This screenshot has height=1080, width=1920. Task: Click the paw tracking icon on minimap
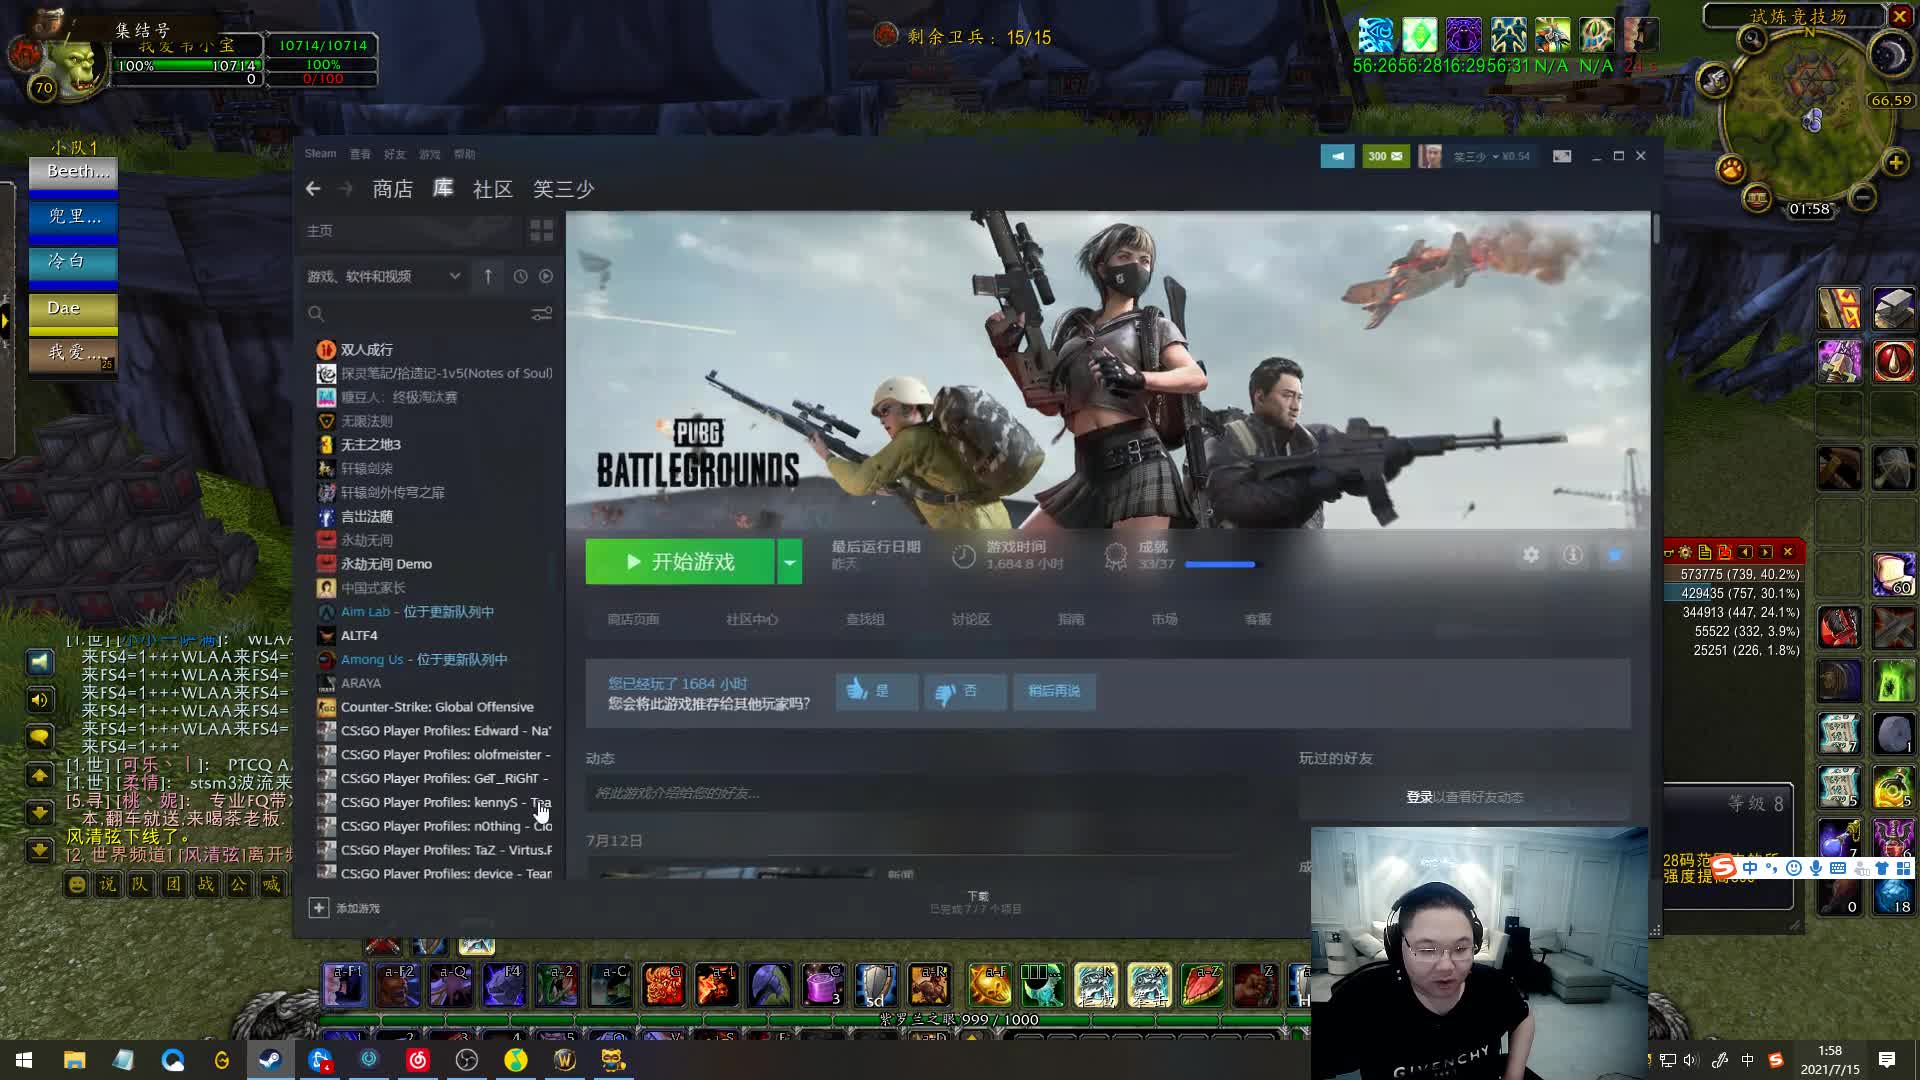(x=1731, y=168)
